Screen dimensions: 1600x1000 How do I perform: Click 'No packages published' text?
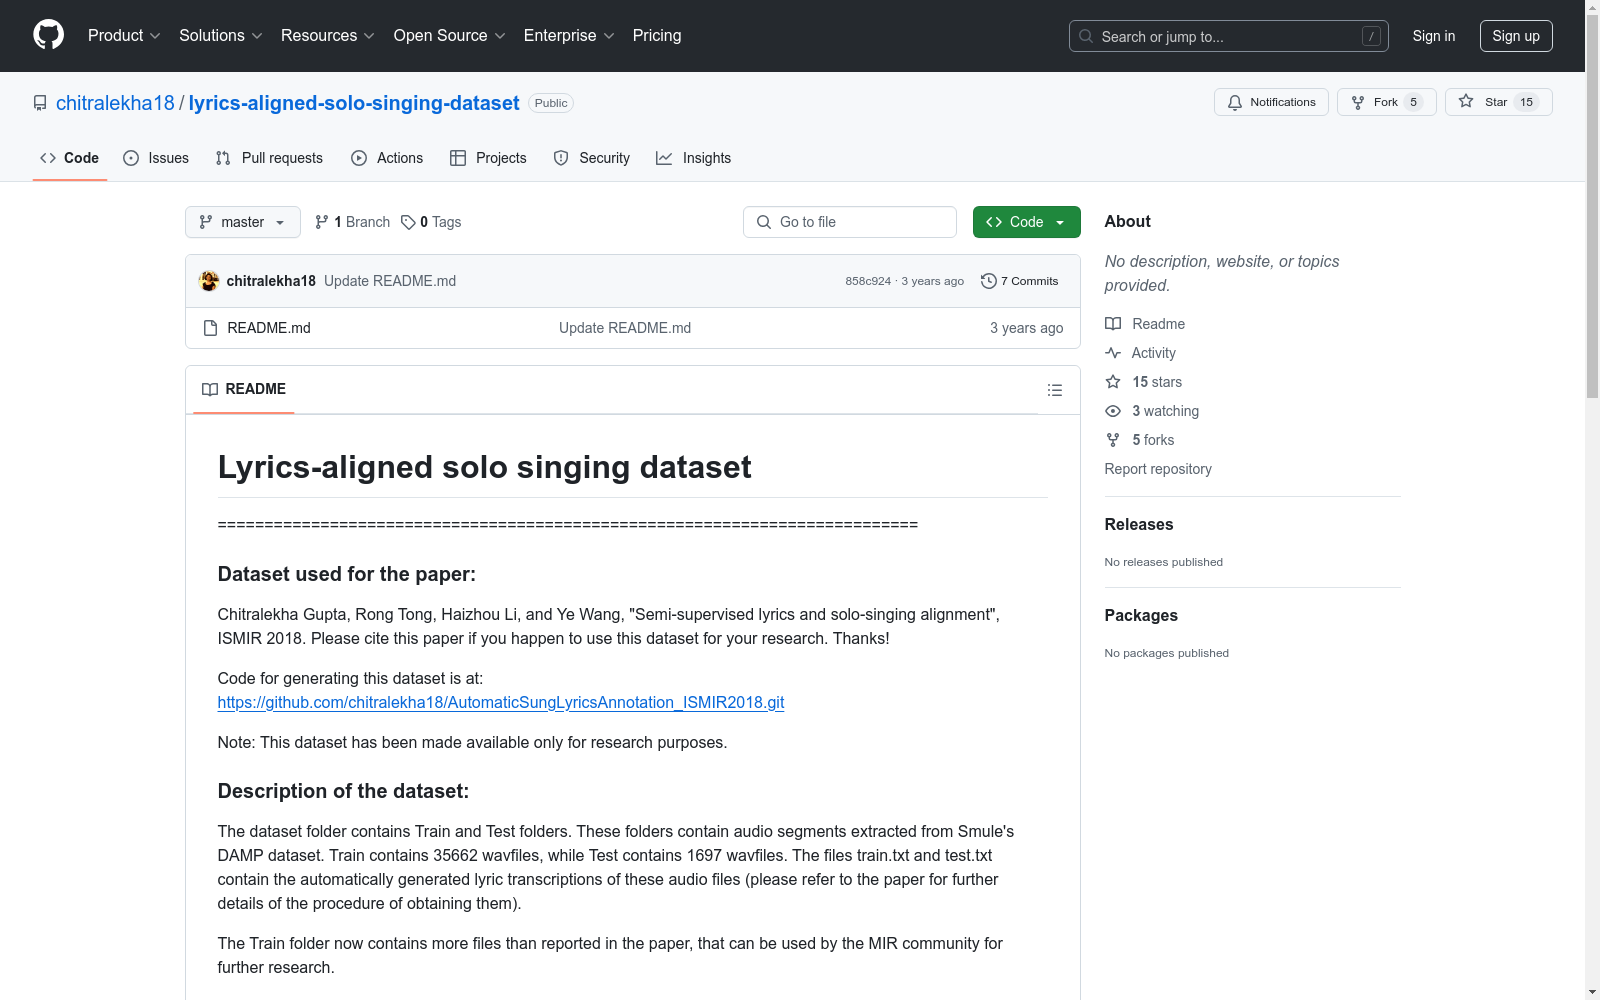click(1167, 653)
